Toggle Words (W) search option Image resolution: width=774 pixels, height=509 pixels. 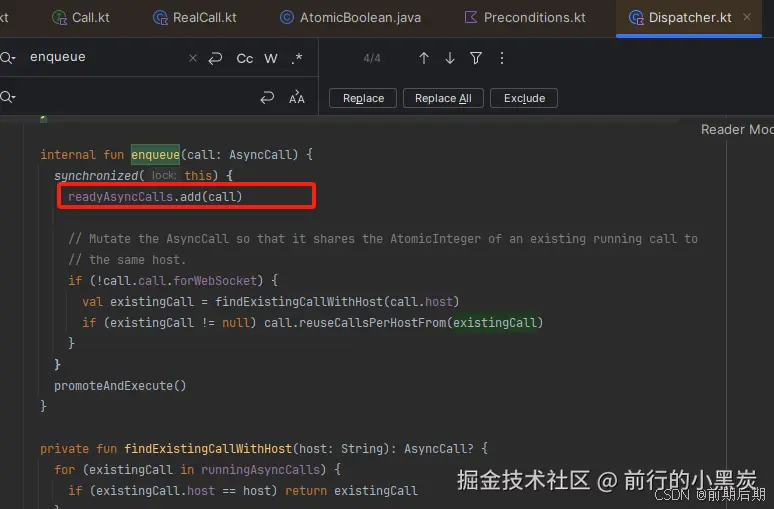(271, 58)
